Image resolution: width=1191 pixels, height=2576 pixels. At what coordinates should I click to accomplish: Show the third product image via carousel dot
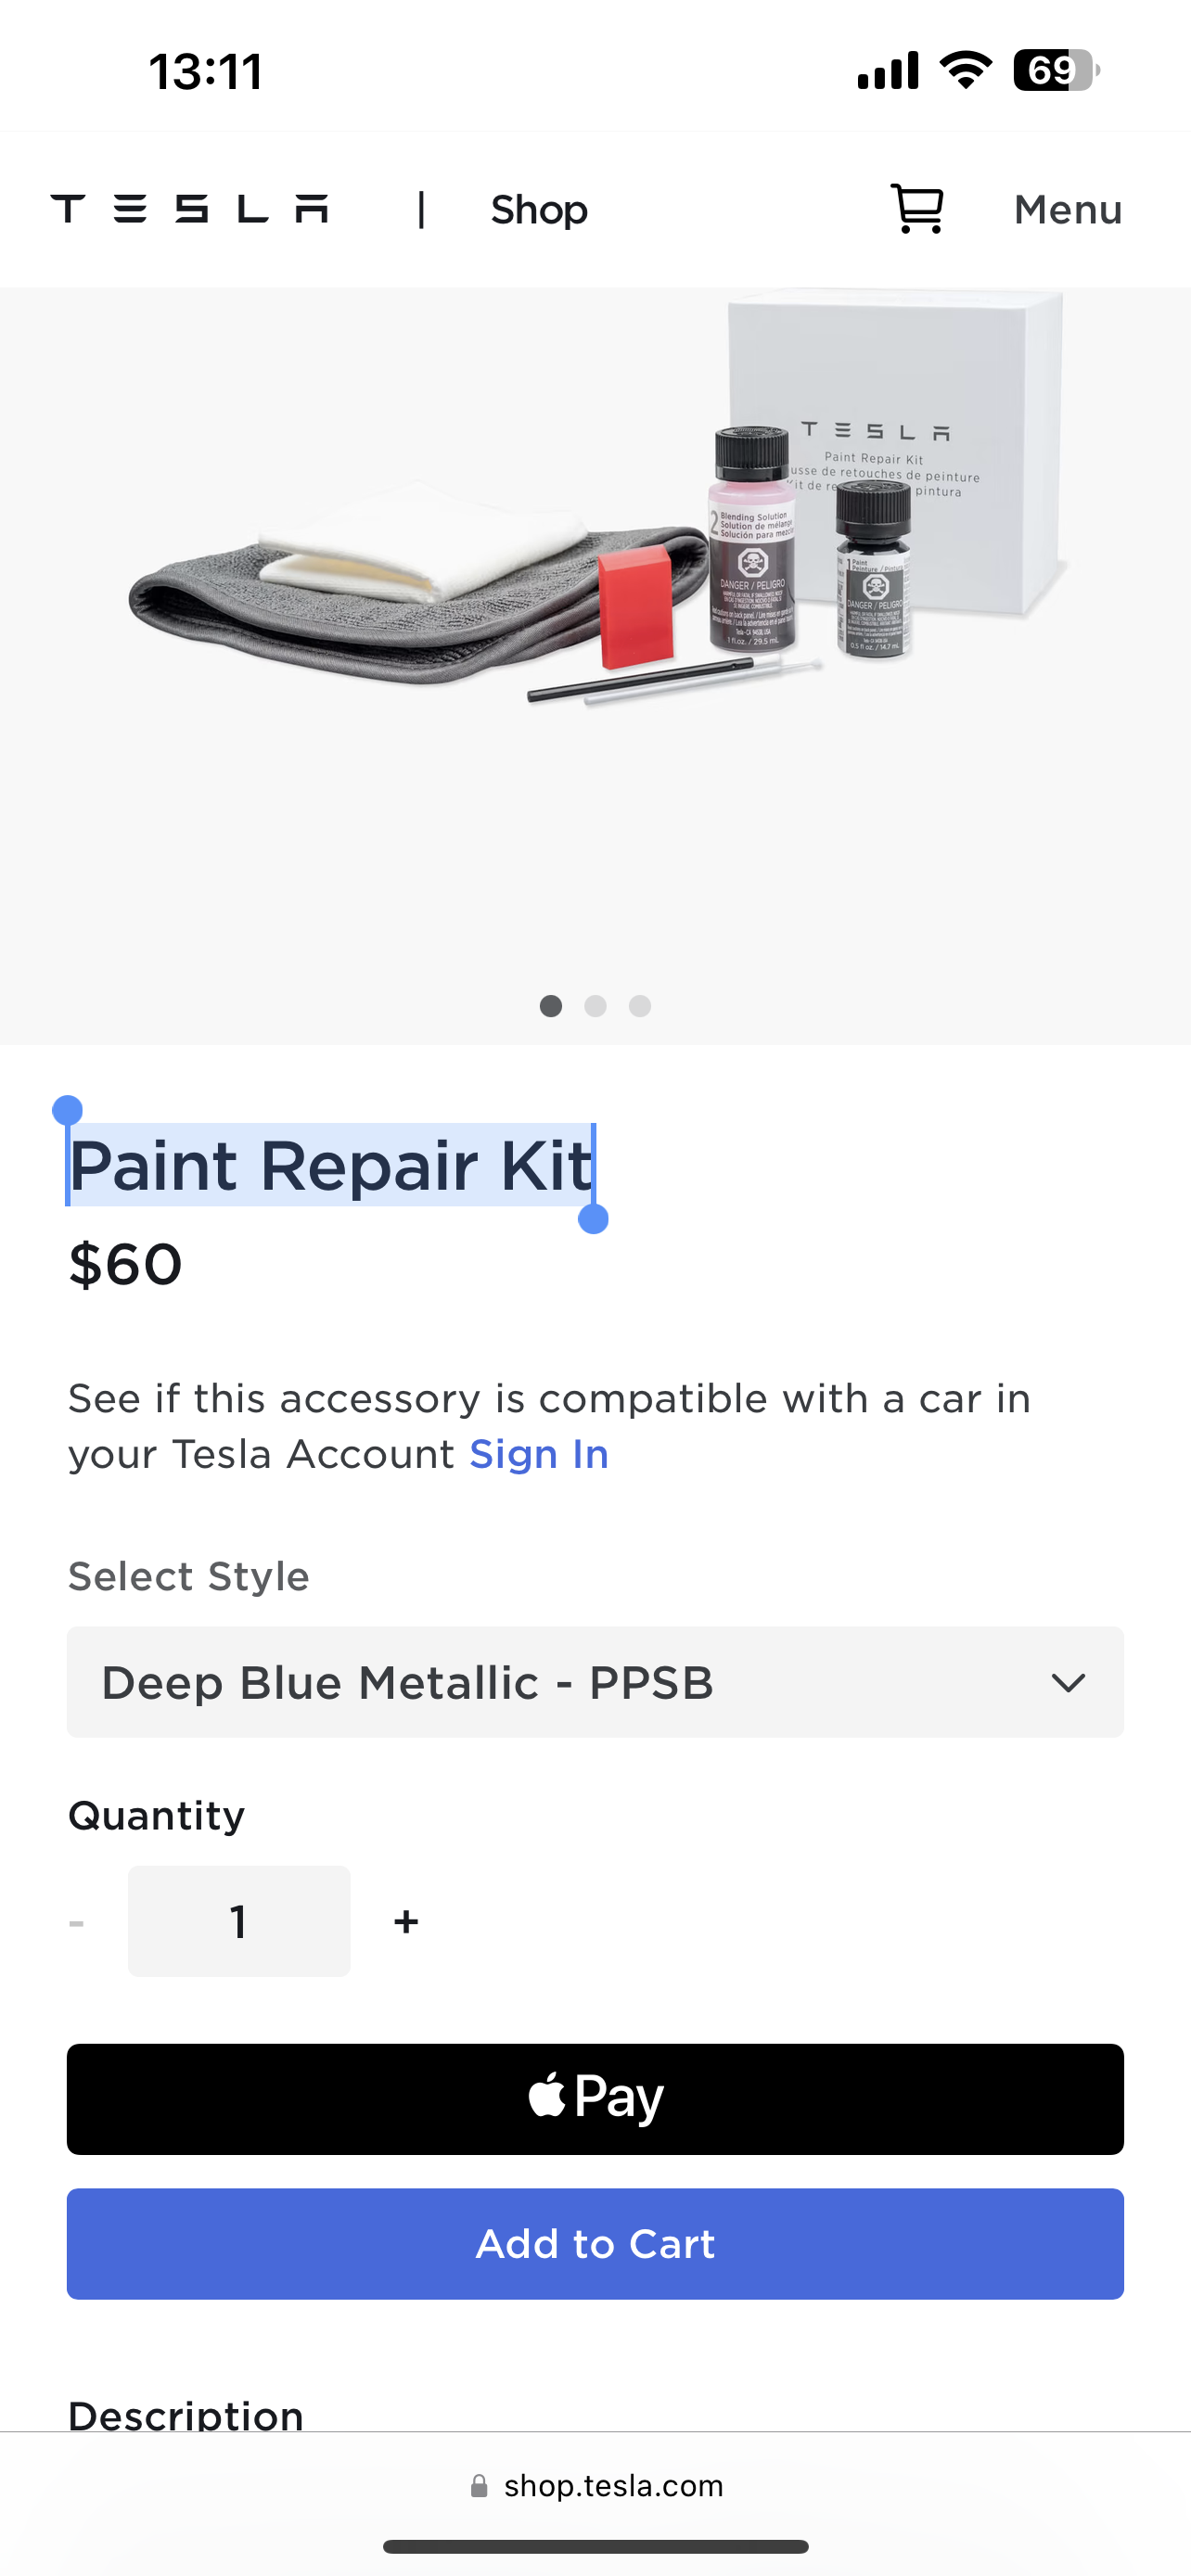pos(640,1006)
